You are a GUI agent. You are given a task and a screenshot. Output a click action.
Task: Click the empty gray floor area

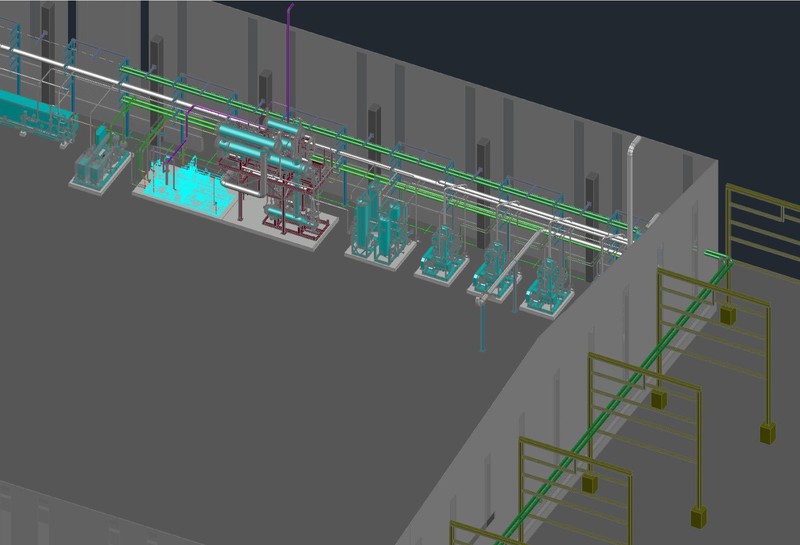(x=250, y=380)
